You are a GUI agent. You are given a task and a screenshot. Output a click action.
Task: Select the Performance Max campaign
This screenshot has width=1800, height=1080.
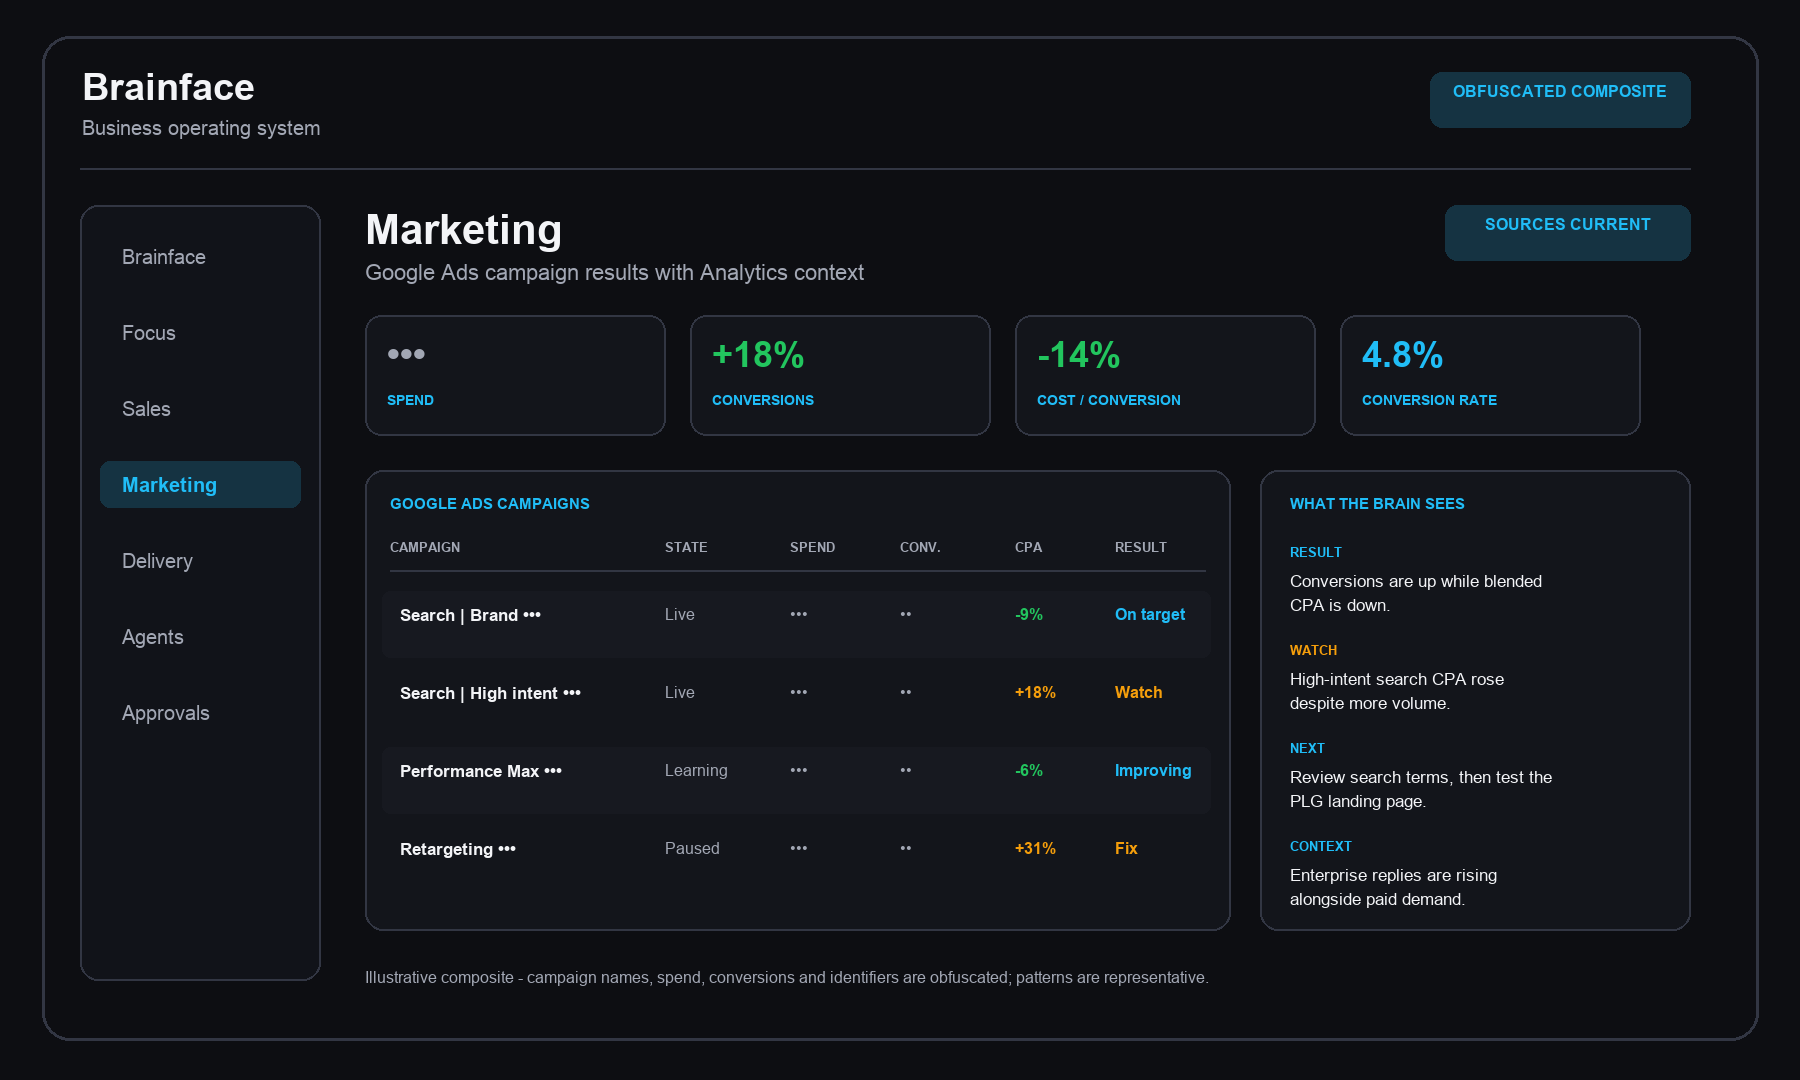pyautogui.click(x=796, y=780)
